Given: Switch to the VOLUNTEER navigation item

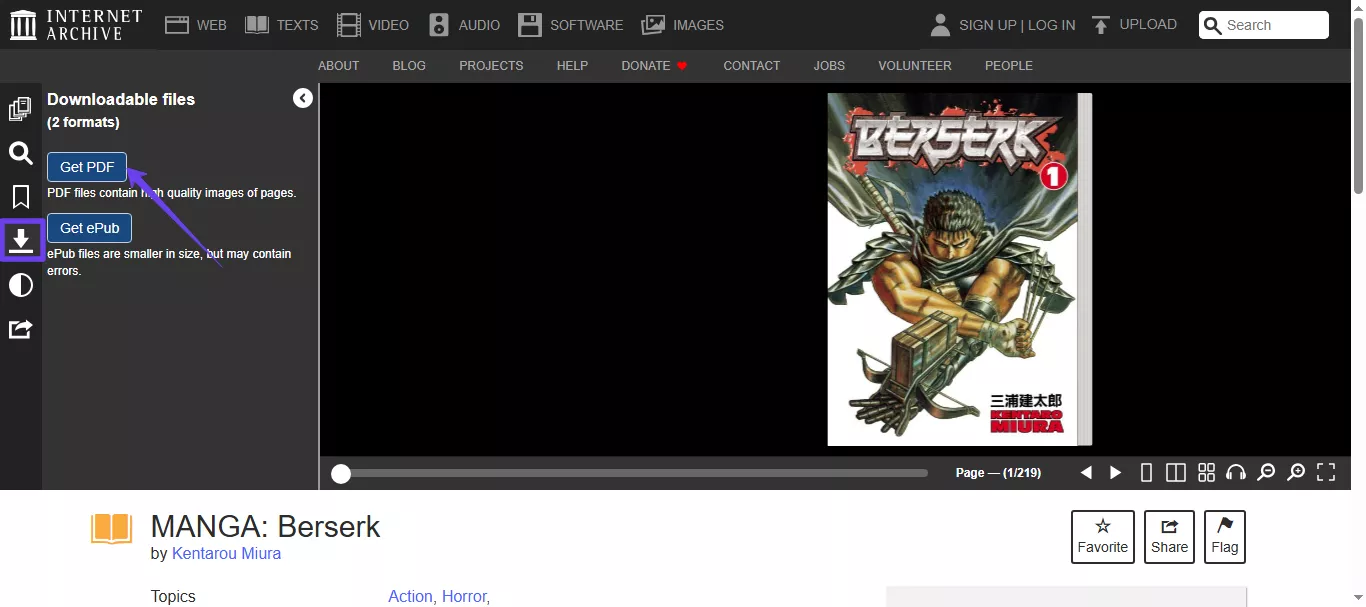Looking at the screenshot, I should tap(914, 65).
